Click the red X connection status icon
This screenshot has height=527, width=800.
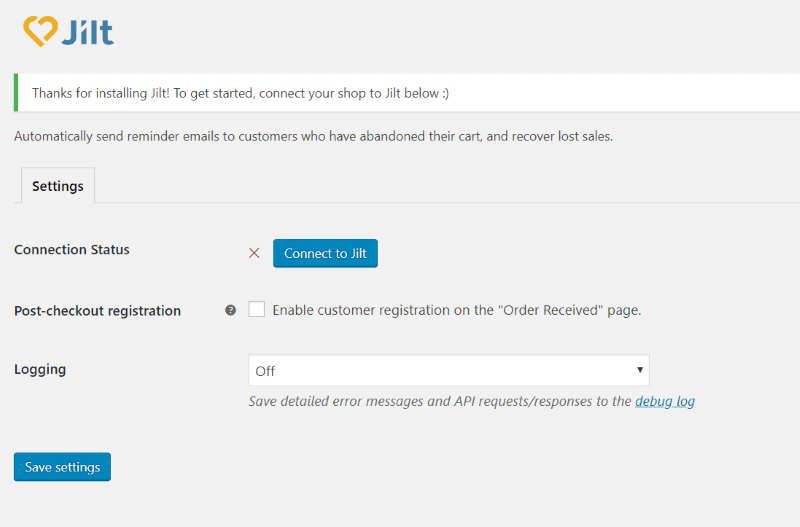[254, 253]
